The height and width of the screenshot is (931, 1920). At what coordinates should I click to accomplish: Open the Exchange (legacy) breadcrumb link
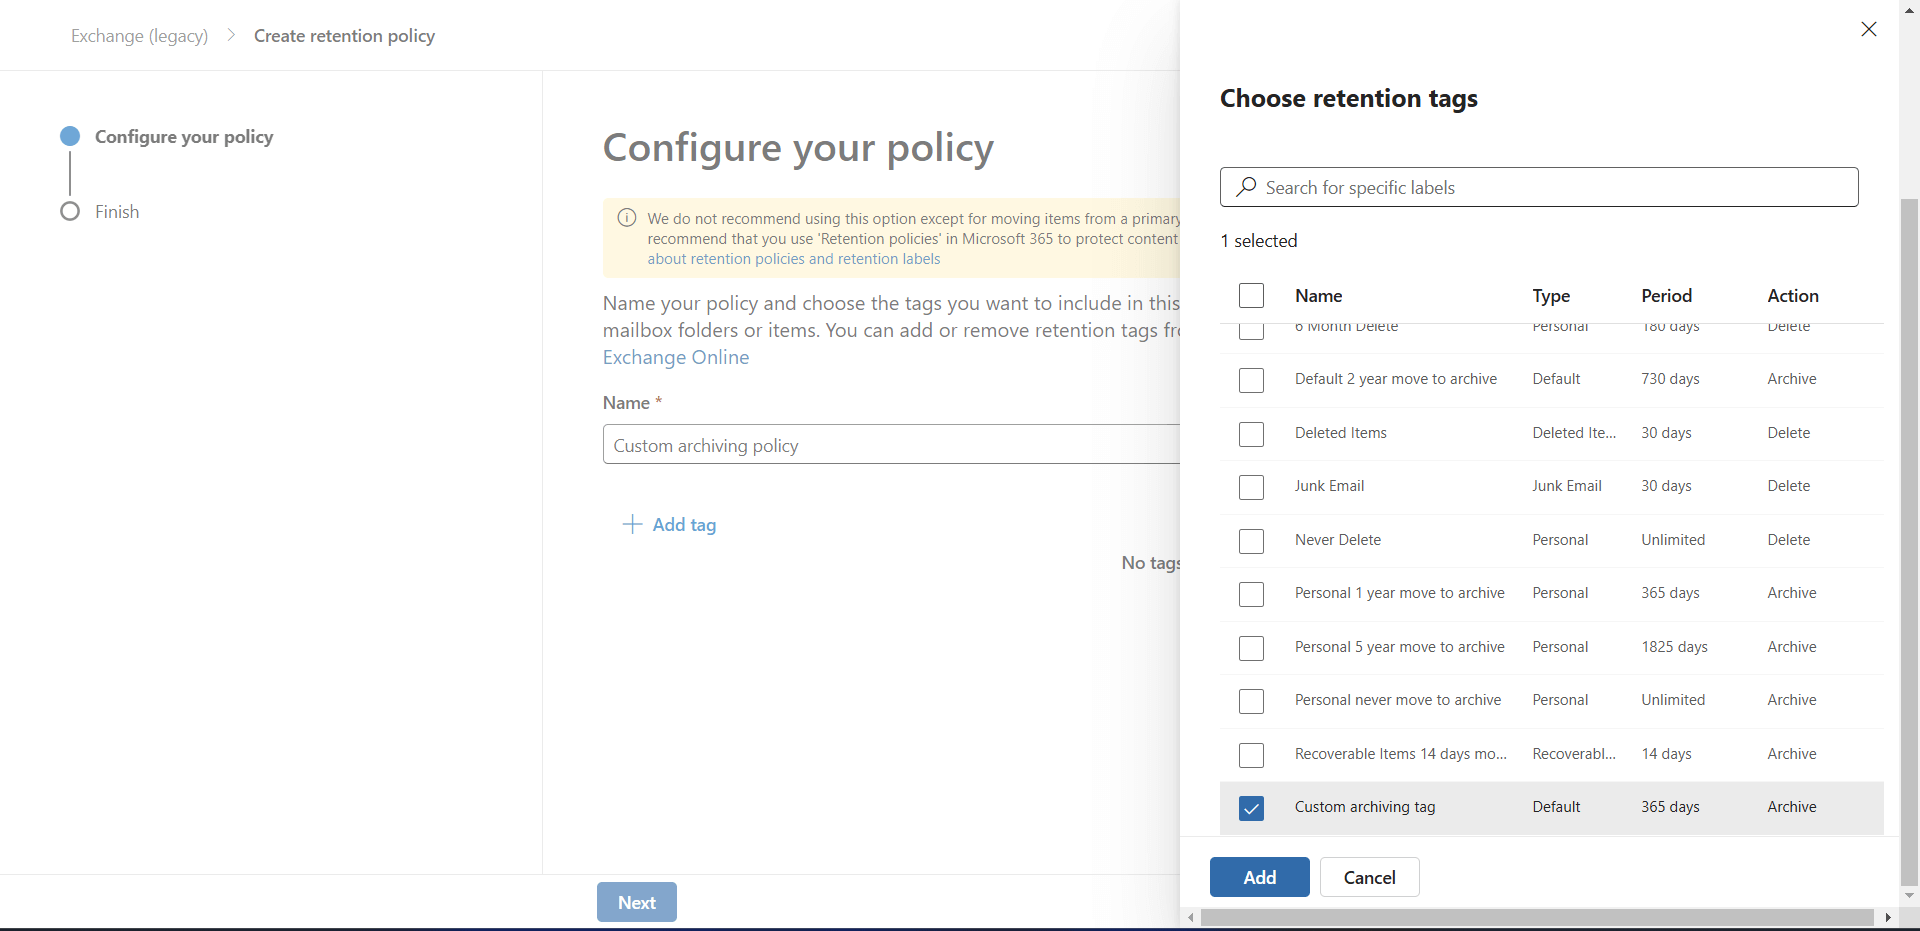pos(139,35)
